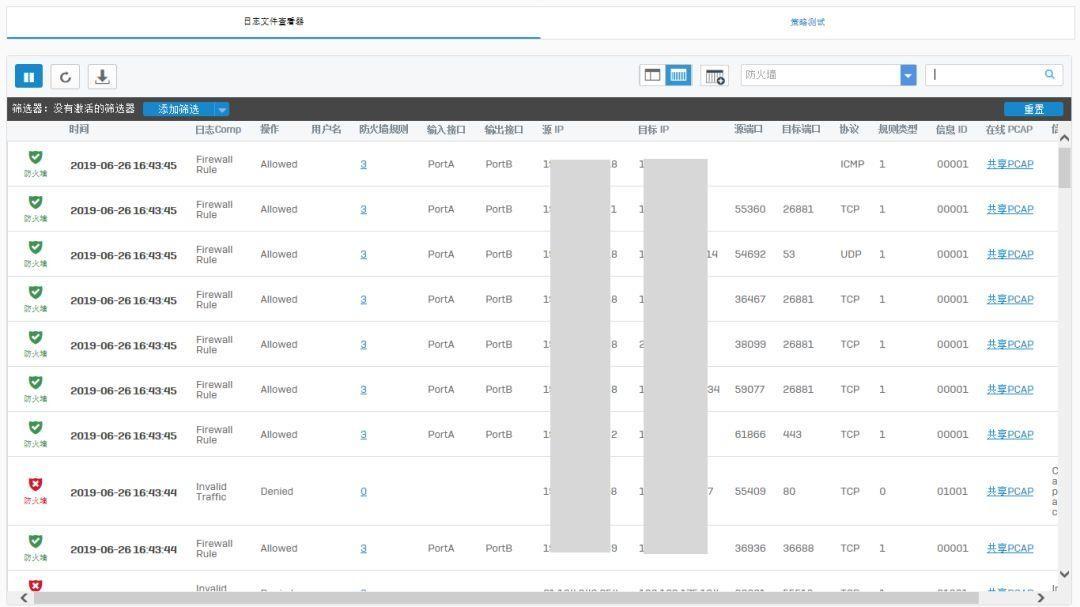The height and width of the screenshot is (607, 1080).
Task: Click the Denied action cell
Action: tap(277, 491)
